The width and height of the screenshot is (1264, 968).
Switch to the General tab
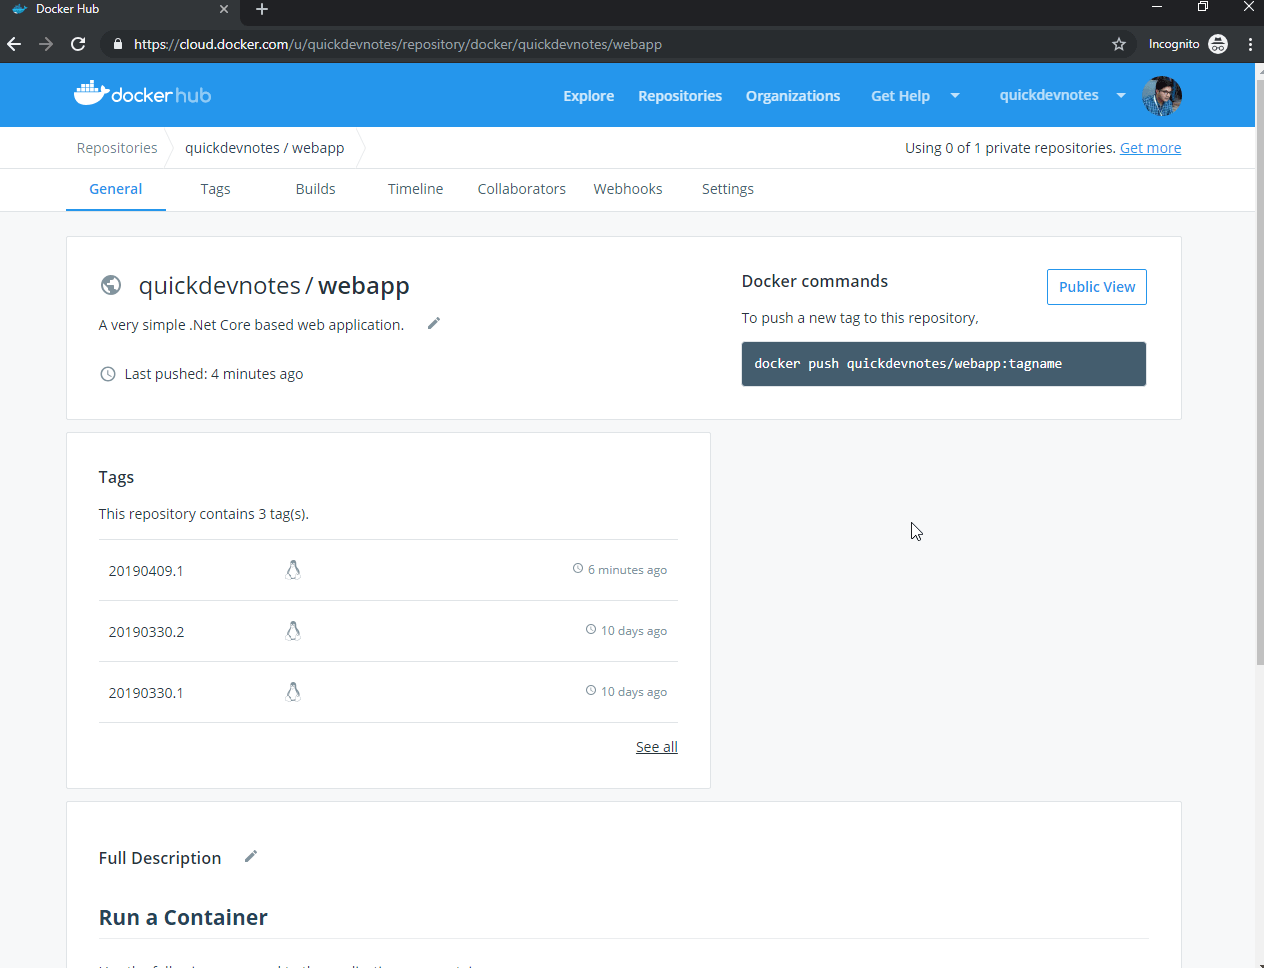click(x=116, y=189)
